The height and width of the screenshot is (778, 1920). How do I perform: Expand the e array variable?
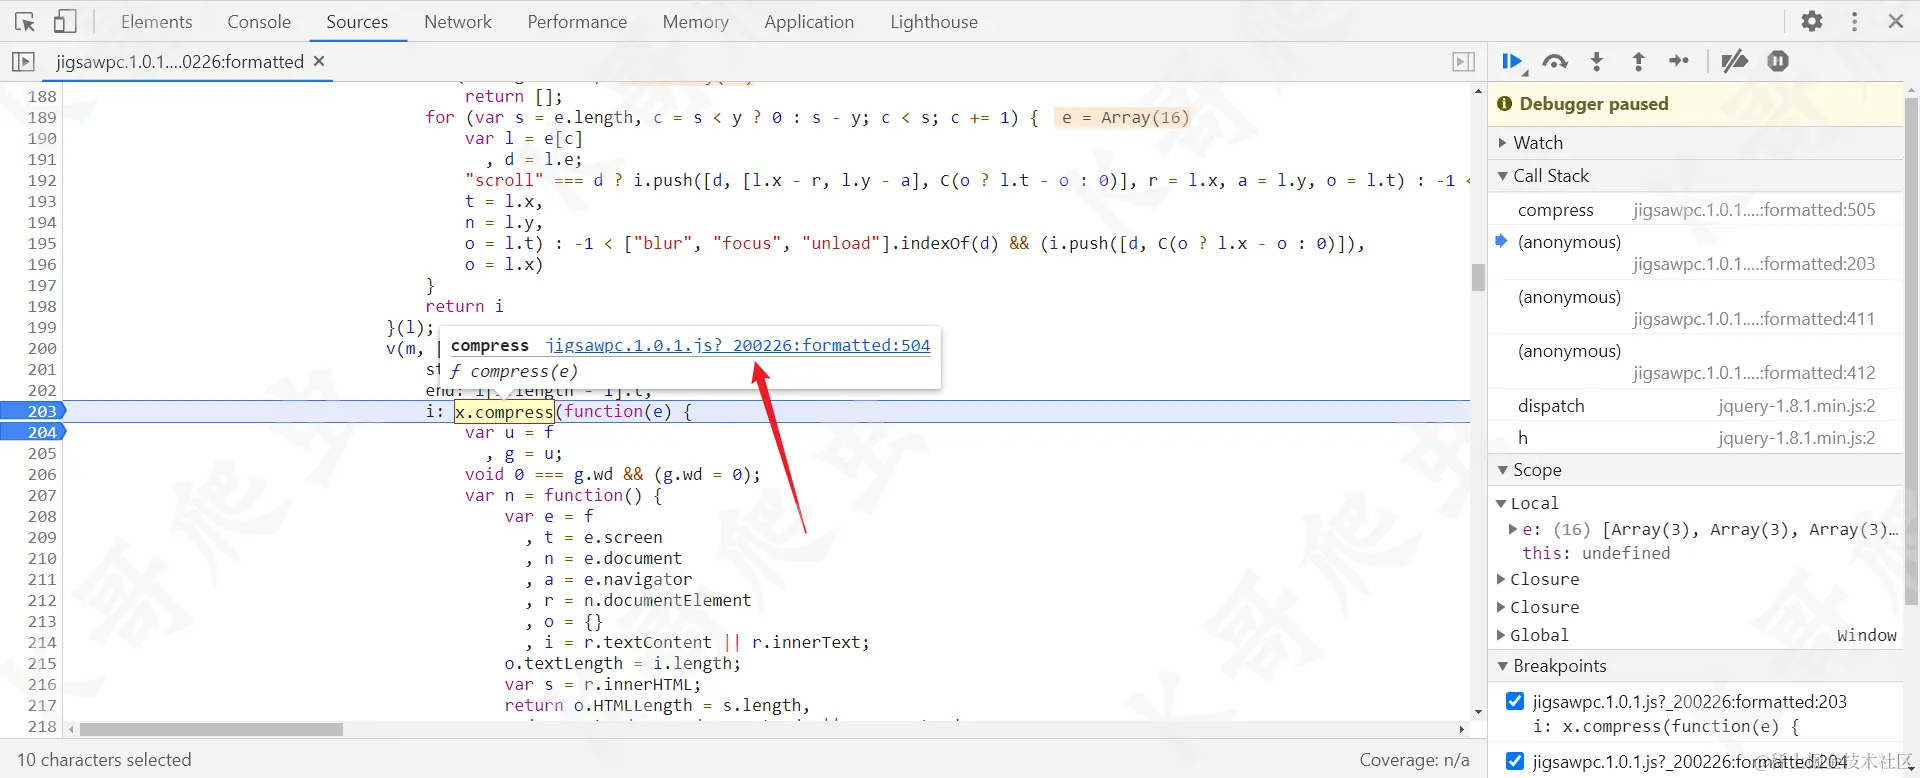[1513, 529]
